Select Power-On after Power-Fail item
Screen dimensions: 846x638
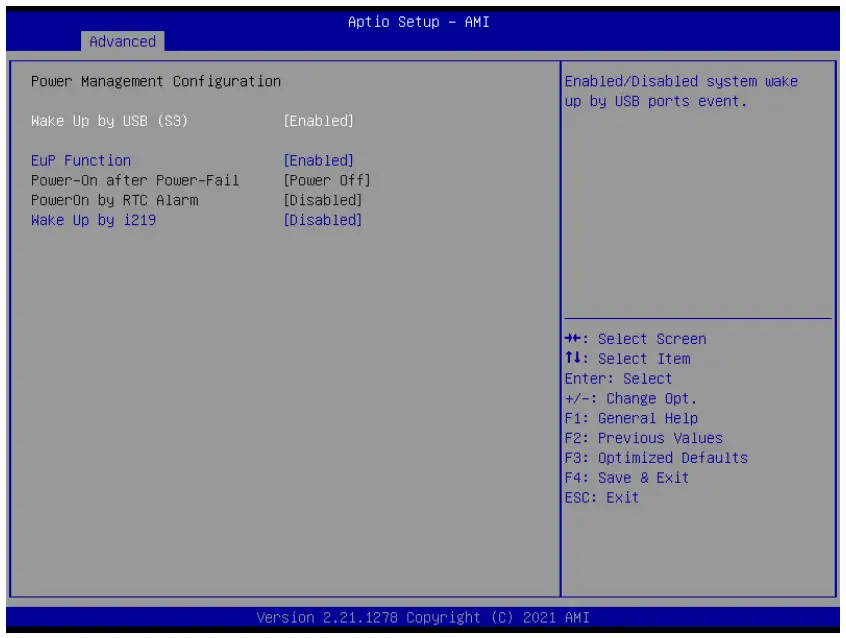tap(135, 180)
